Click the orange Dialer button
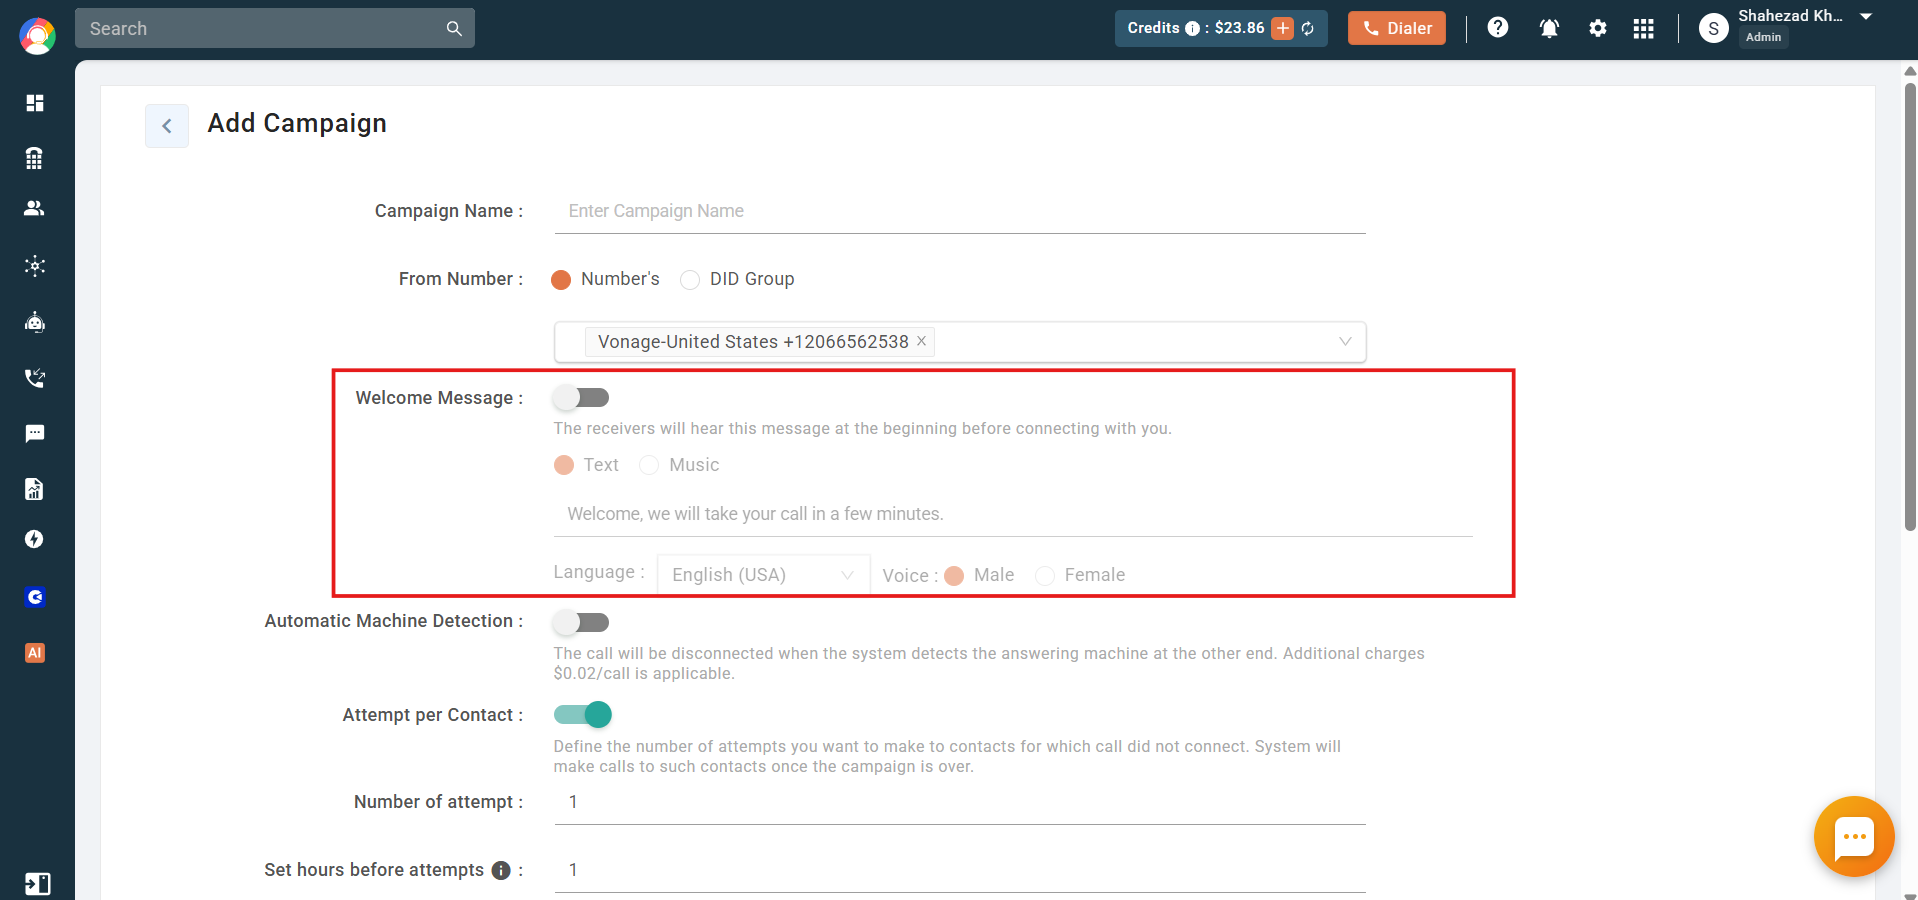The width and height of the screenshot is (1918, 900). pos(1396,28)
